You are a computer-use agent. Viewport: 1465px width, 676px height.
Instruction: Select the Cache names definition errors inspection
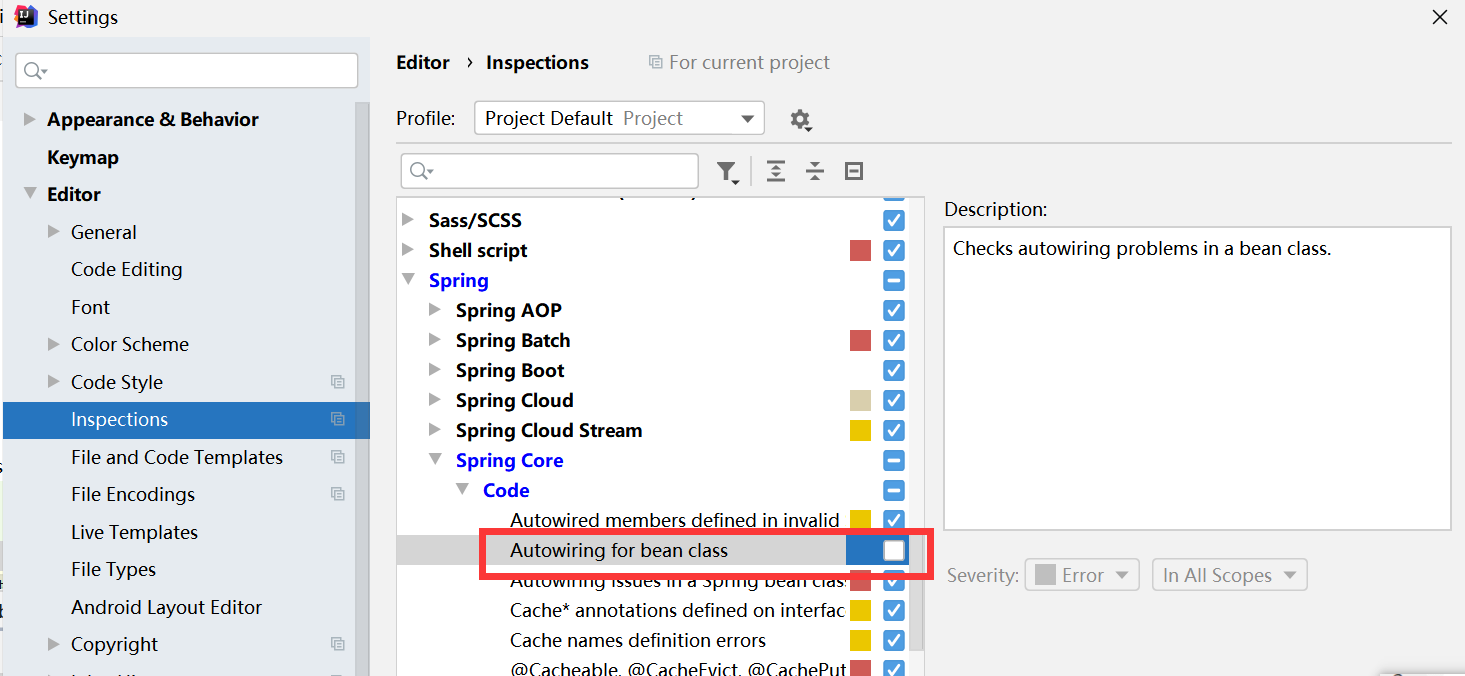[638, 640]
